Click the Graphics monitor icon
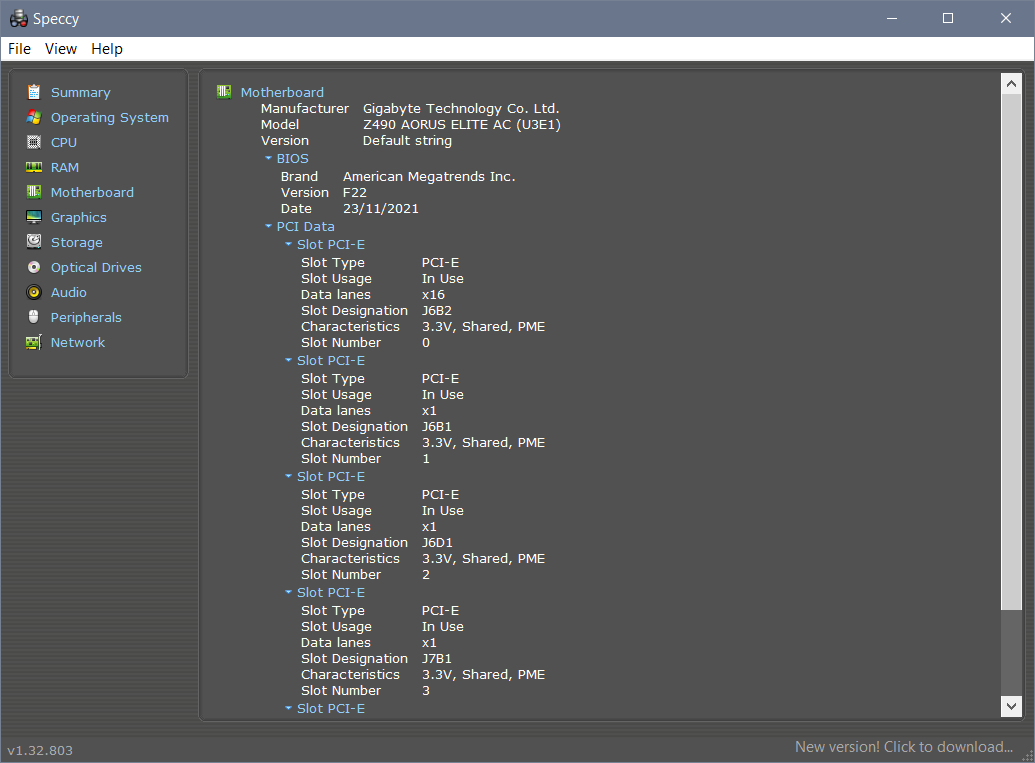Image resolution: width=1035 pixels, height=763 pixels. [x=34, y=217]
